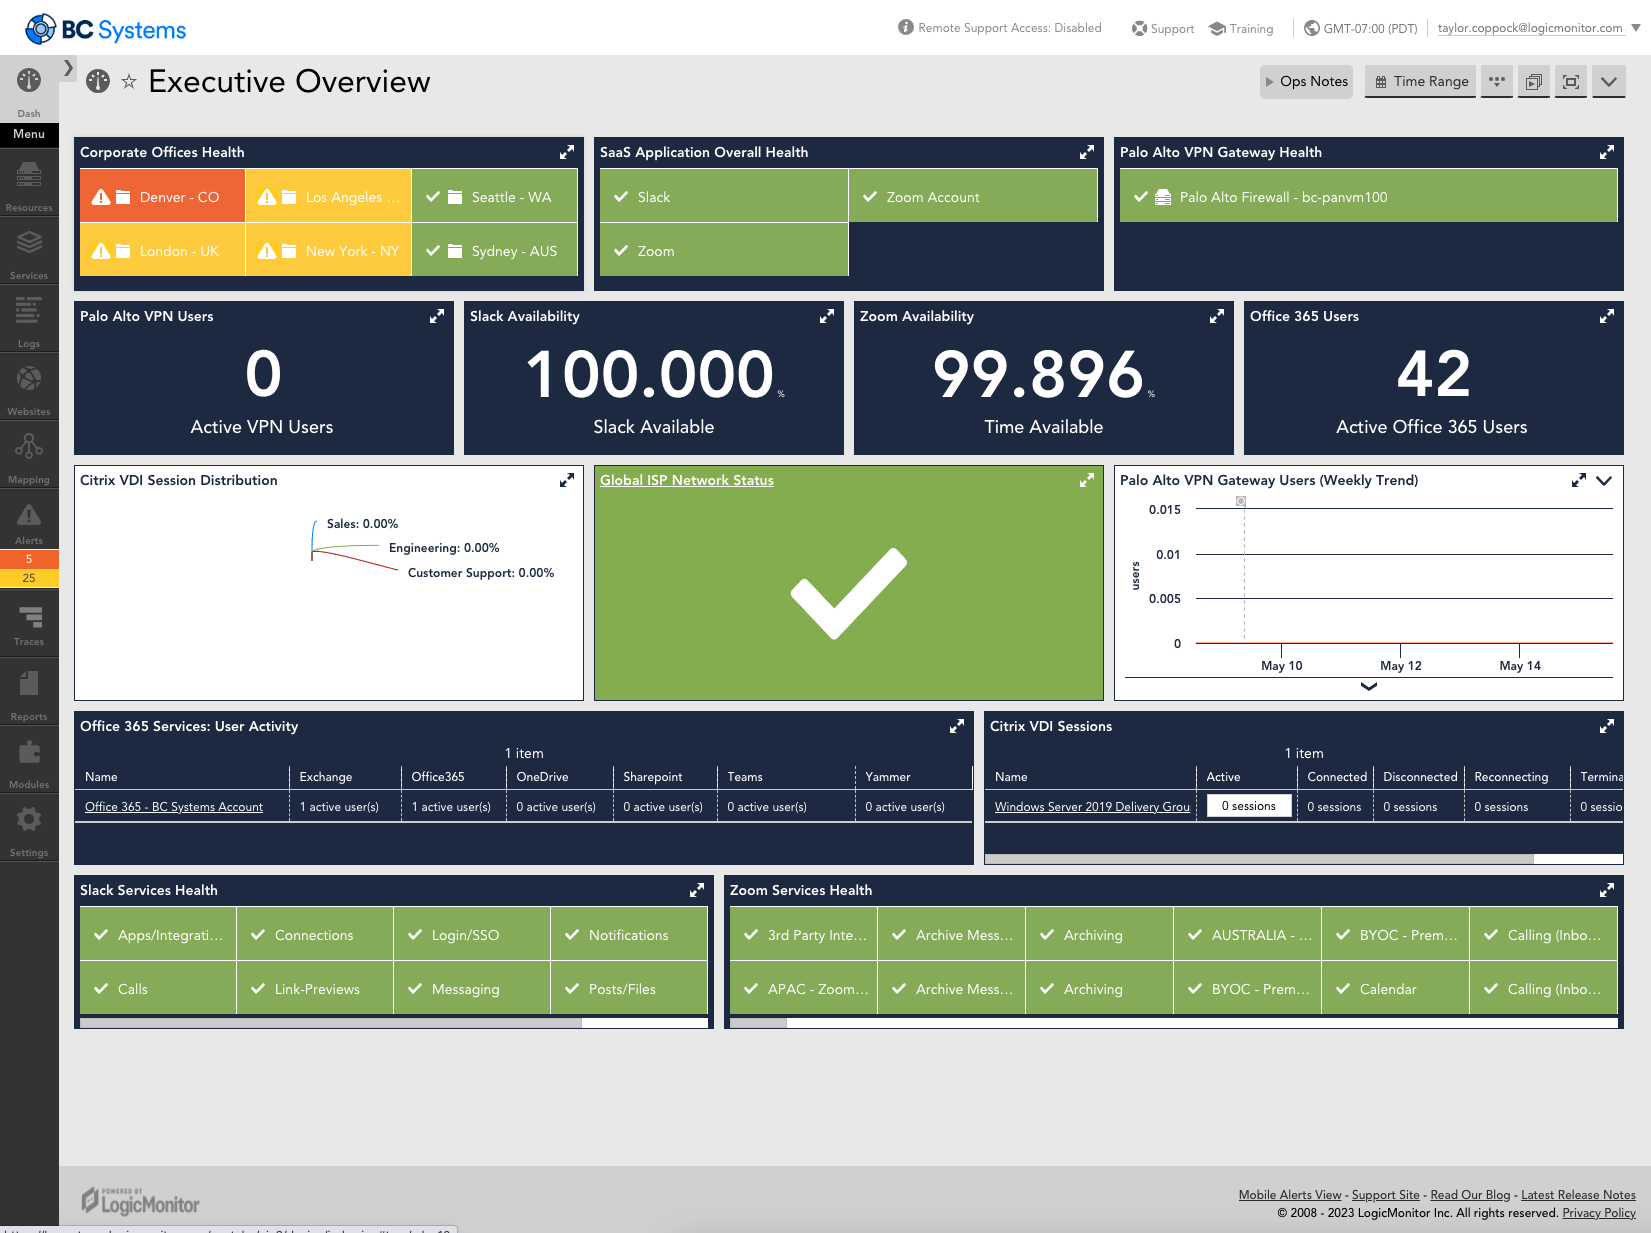The width and height of the screenshot is (1651, 1233).
Task: Open Websites from the left sidebar
Action: click(x=29, y=389)
